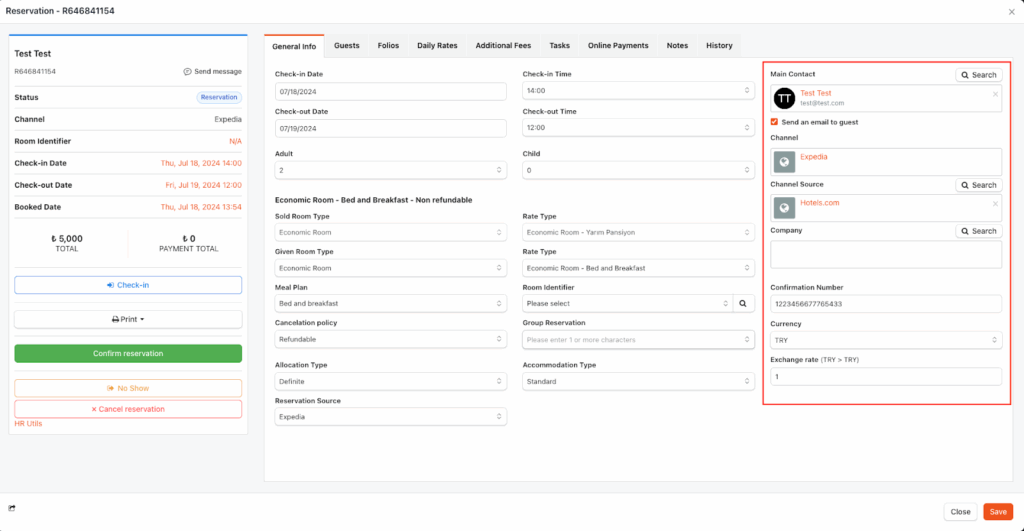Switch to the Daily Rates tab

pyautogui.click(x=437, y=45)
